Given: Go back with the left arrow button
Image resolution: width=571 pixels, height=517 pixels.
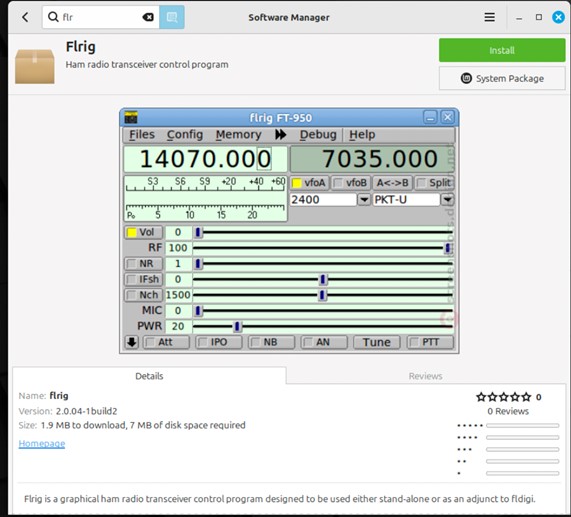Looking at the screenshot, I should [x=25, y=17].
